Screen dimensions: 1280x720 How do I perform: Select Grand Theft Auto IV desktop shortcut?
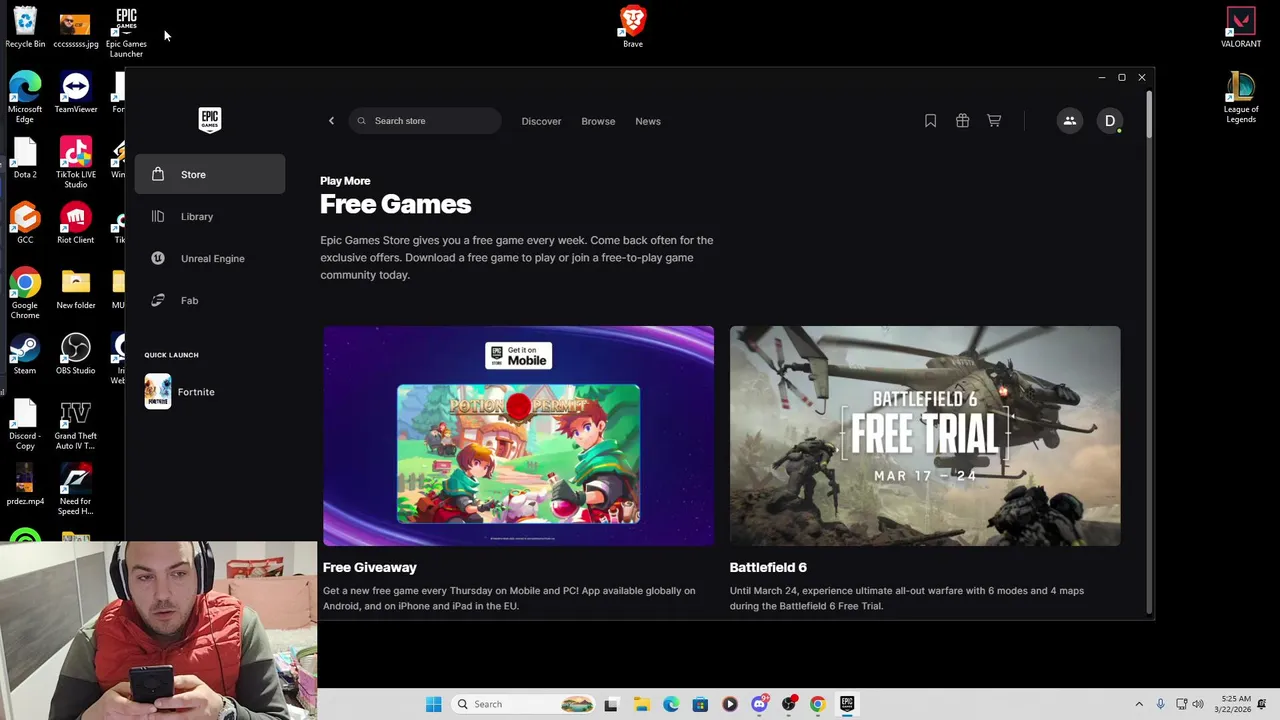[76, 424]
